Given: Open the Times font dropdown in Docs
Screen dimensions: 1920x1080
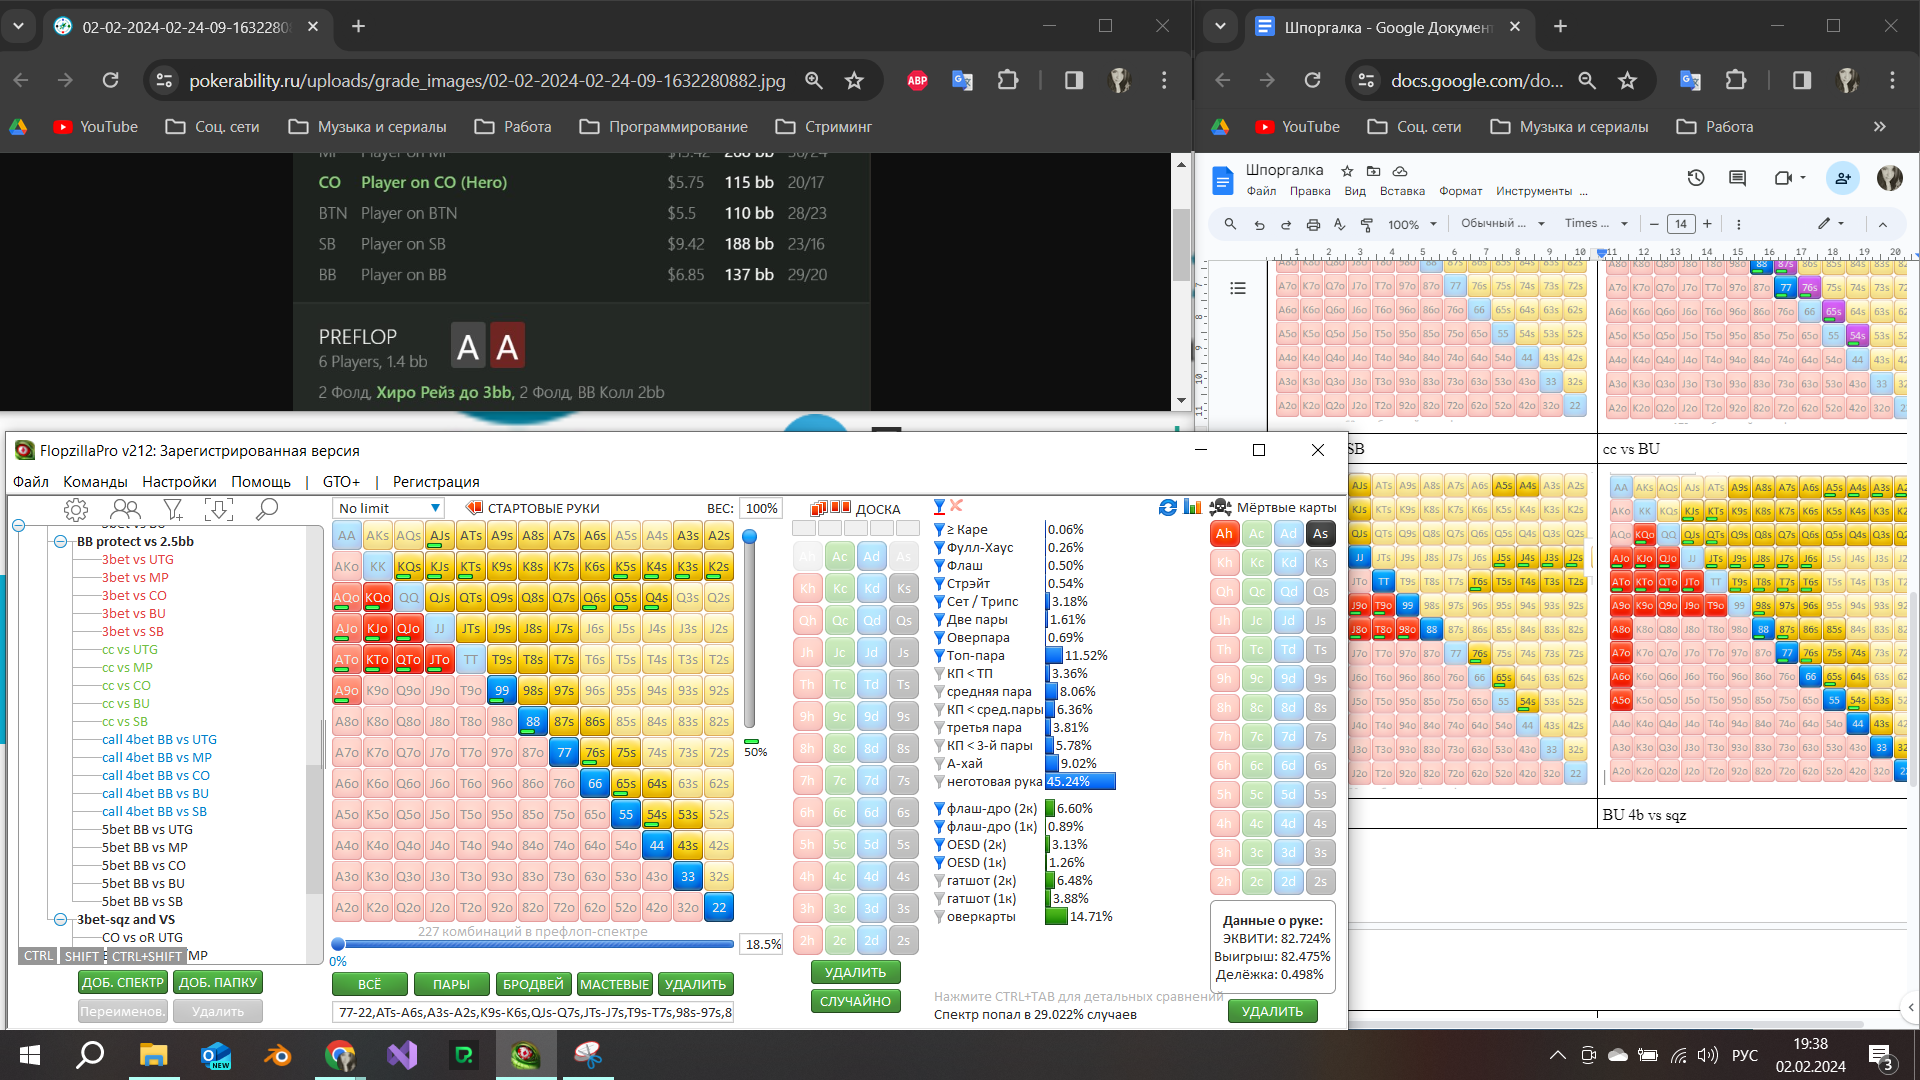Looking at the screenshot, I should click(x=1597, y=224).
